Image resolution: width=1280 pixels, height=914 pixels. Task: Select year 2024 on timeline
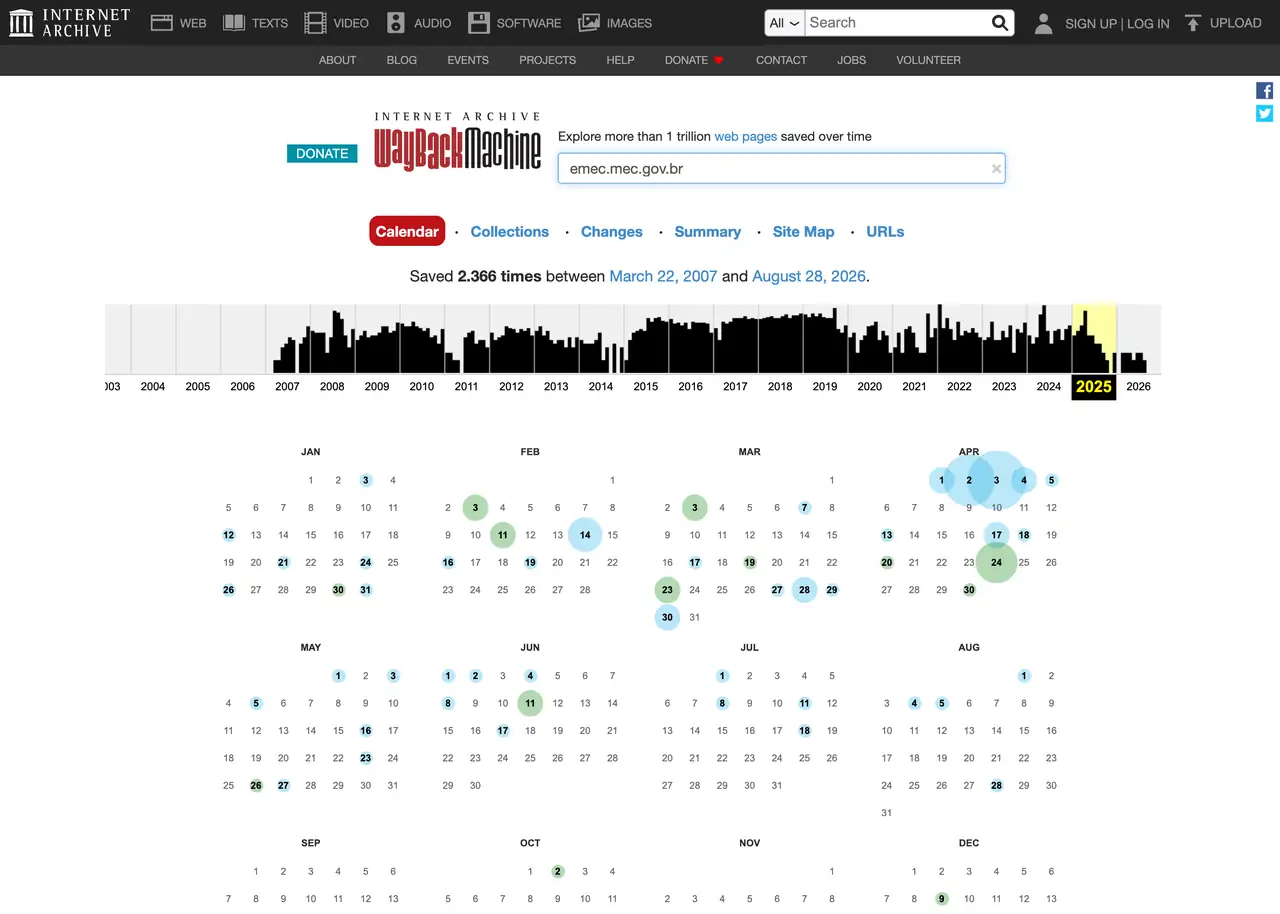coord(1049,386)
